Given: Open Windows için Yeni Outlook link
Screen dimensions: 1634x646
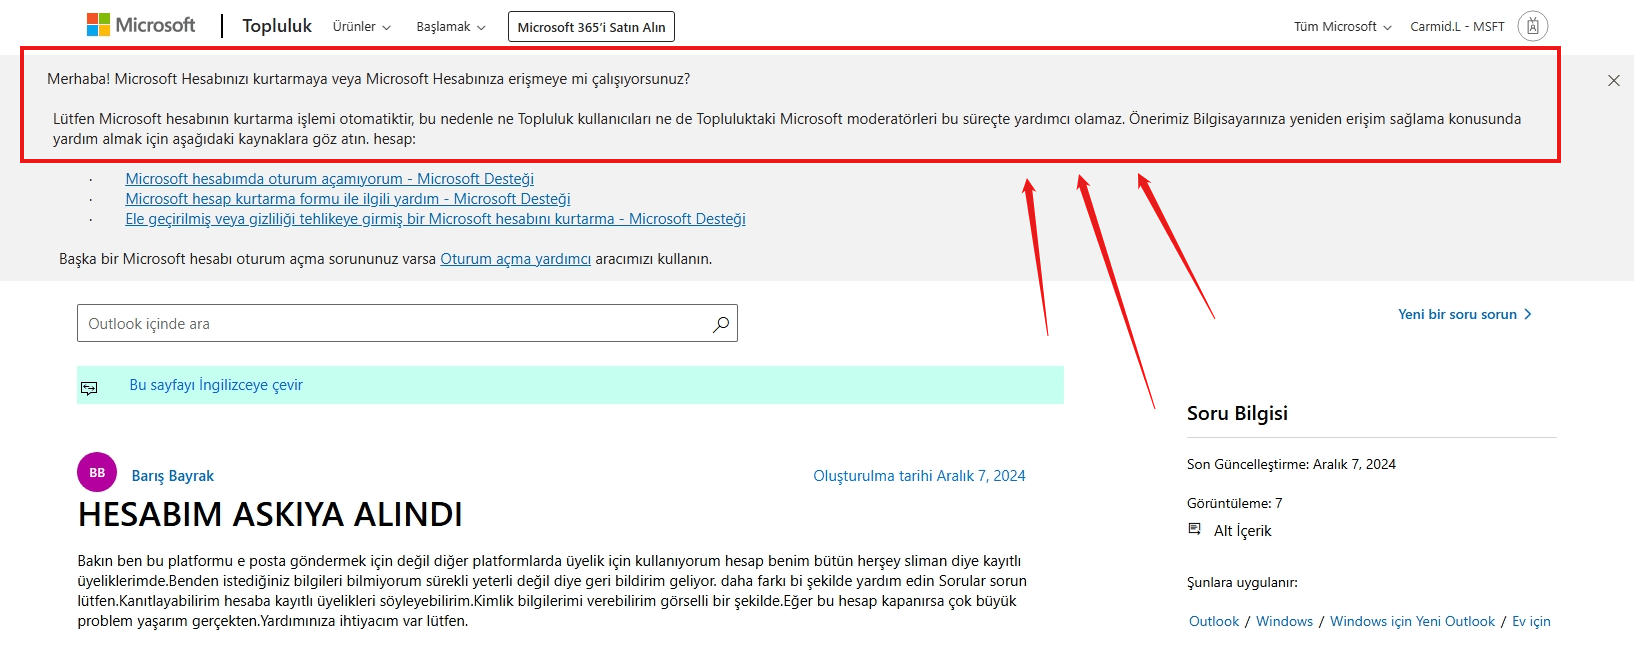Looking at the screenshot, I should [1412, 621].
